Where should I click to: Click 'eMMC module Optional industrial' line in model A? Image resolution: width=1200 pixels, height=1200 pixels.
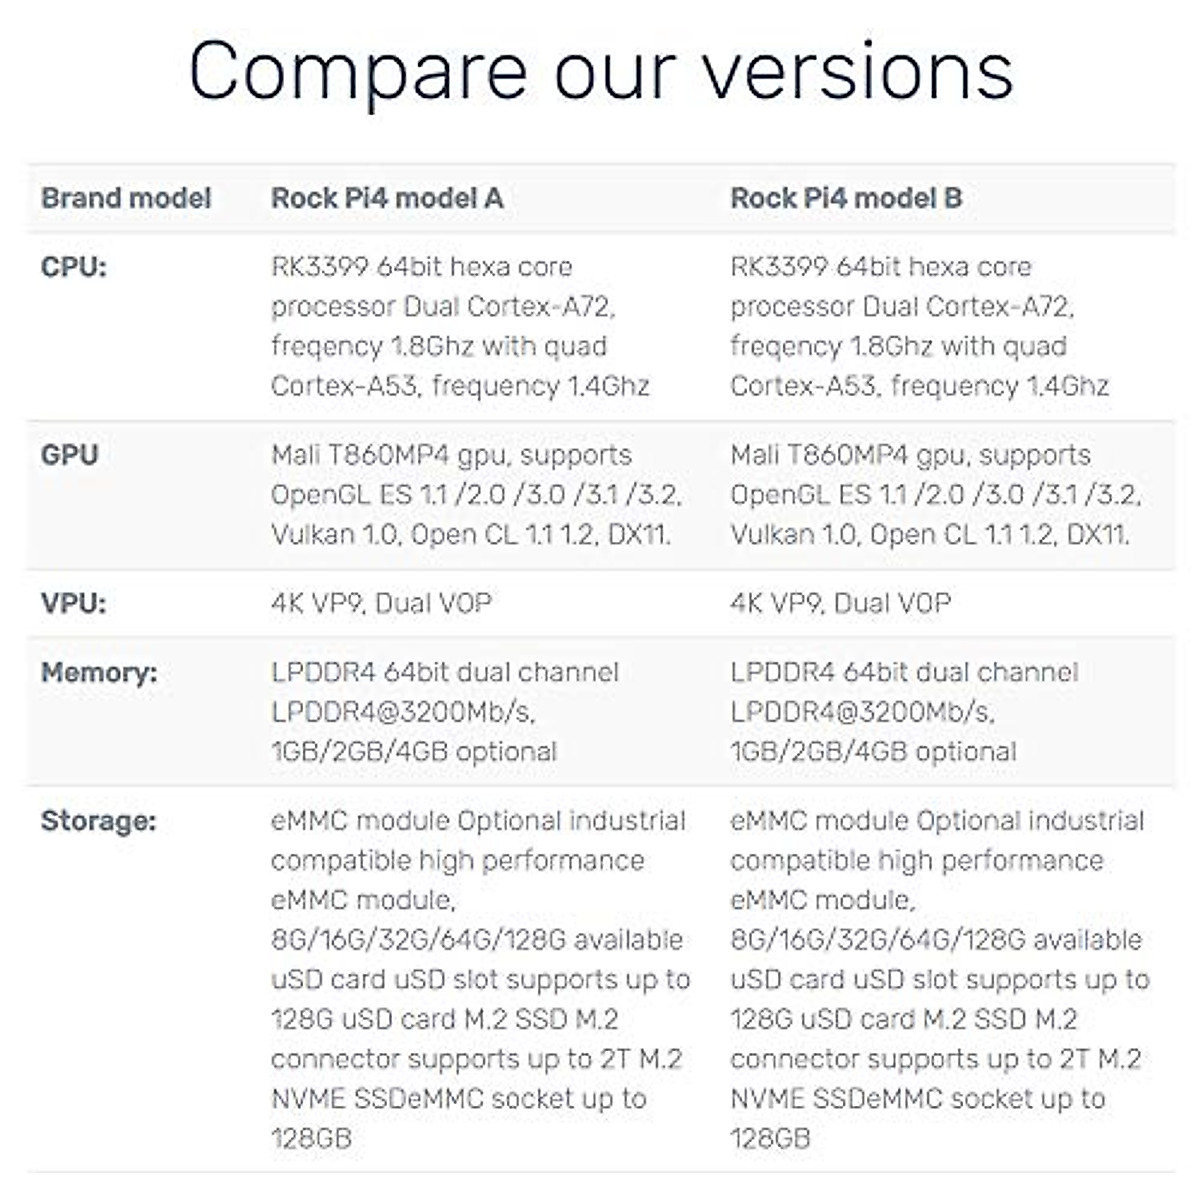478,821
